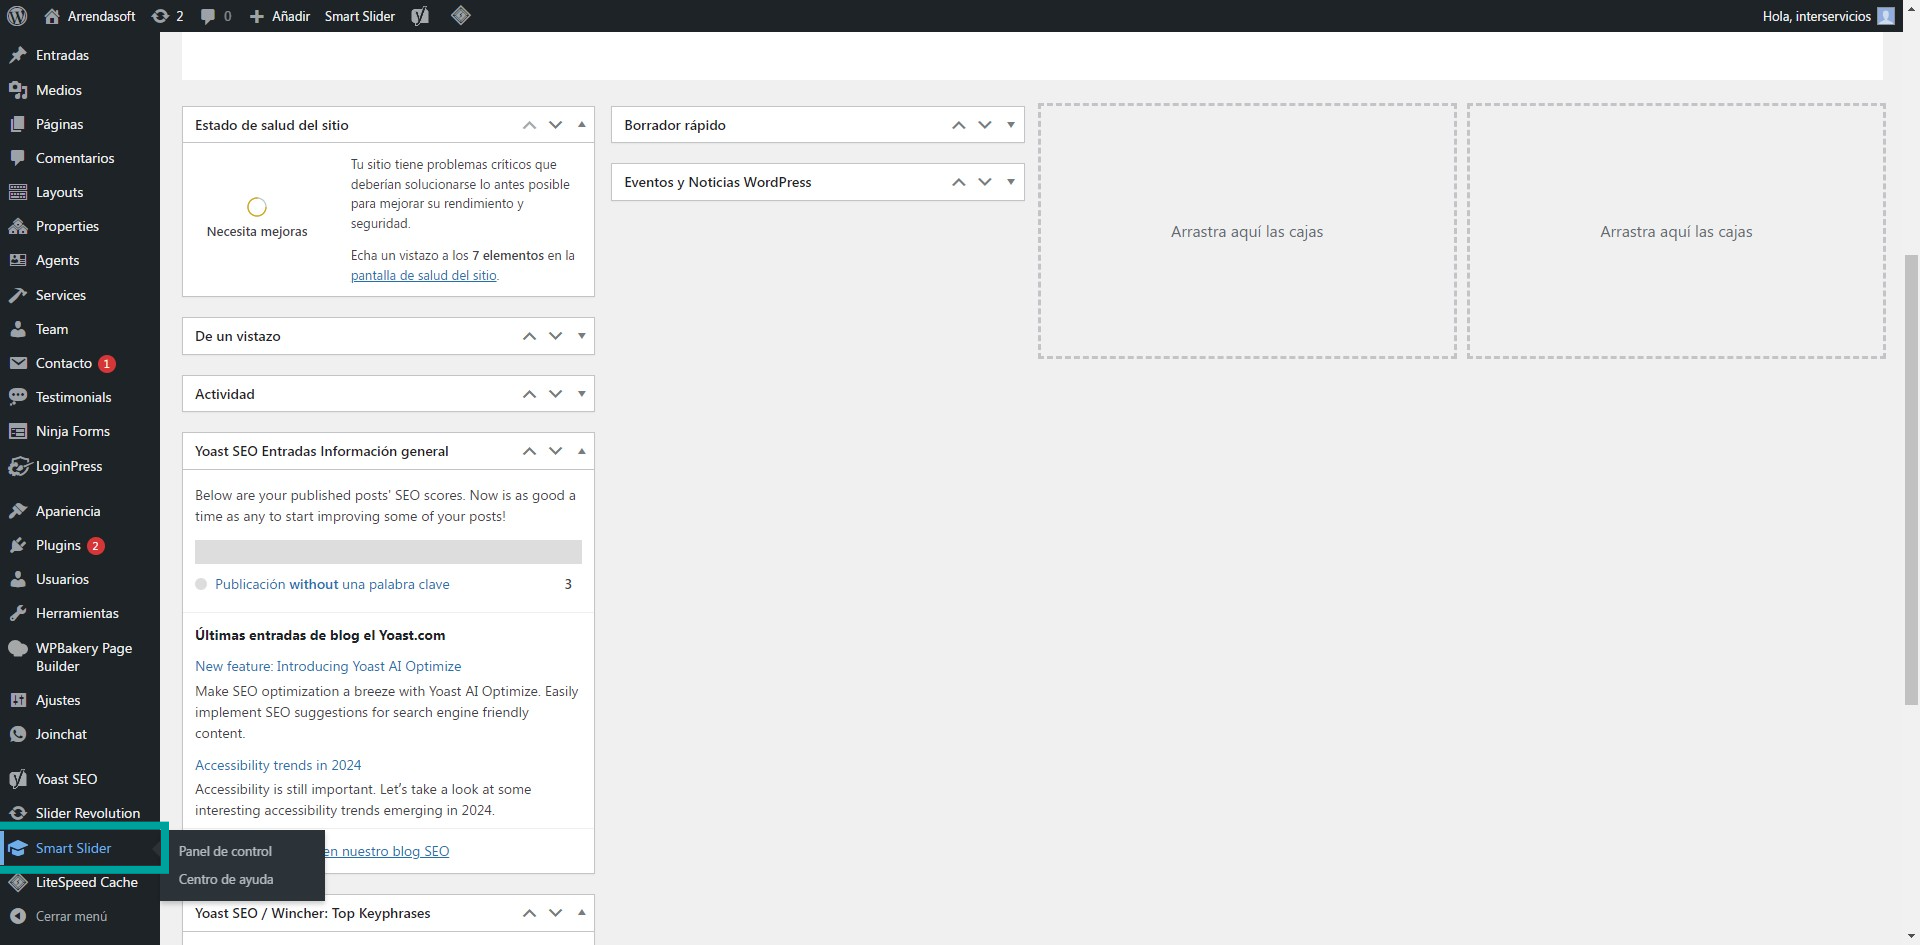Click the Contacto notification badge showing 1
Viewport: 1920px width, 945px height.
tap(107, 364)
